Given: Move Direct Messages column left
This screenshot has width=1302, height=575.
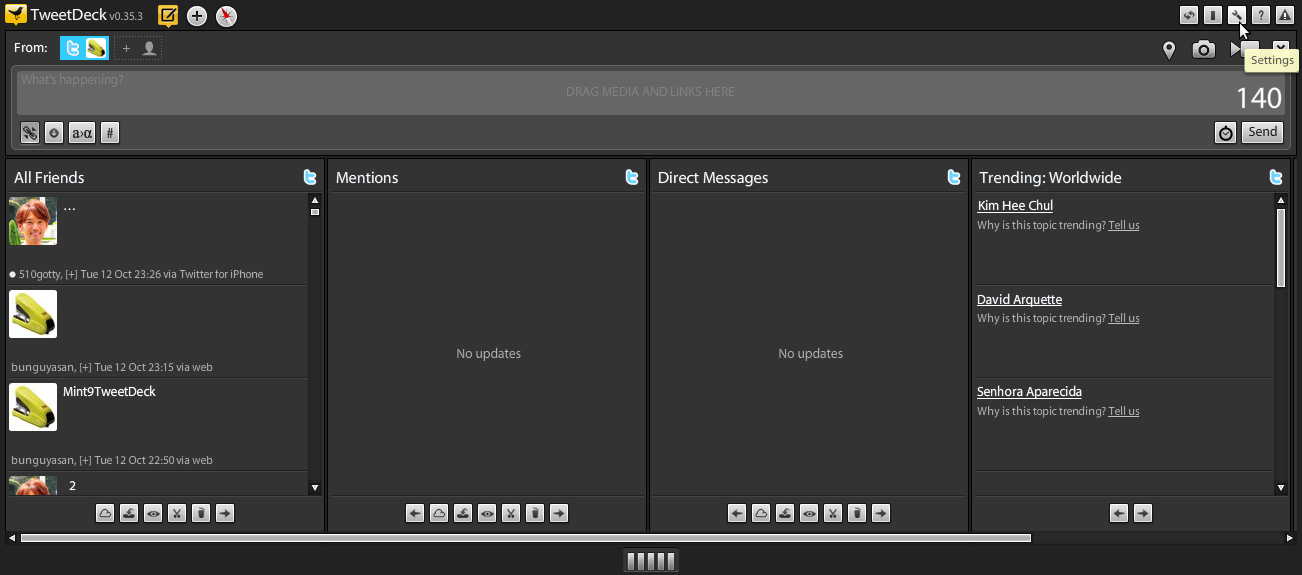Looking at the screenshot, I should tap(737, 513).
